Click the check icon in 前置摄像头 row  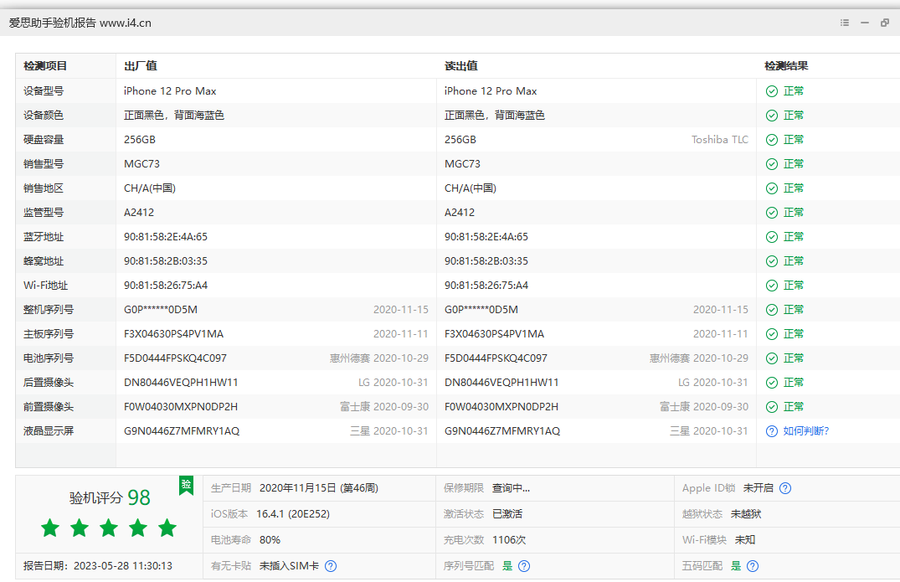click(772, 407)
